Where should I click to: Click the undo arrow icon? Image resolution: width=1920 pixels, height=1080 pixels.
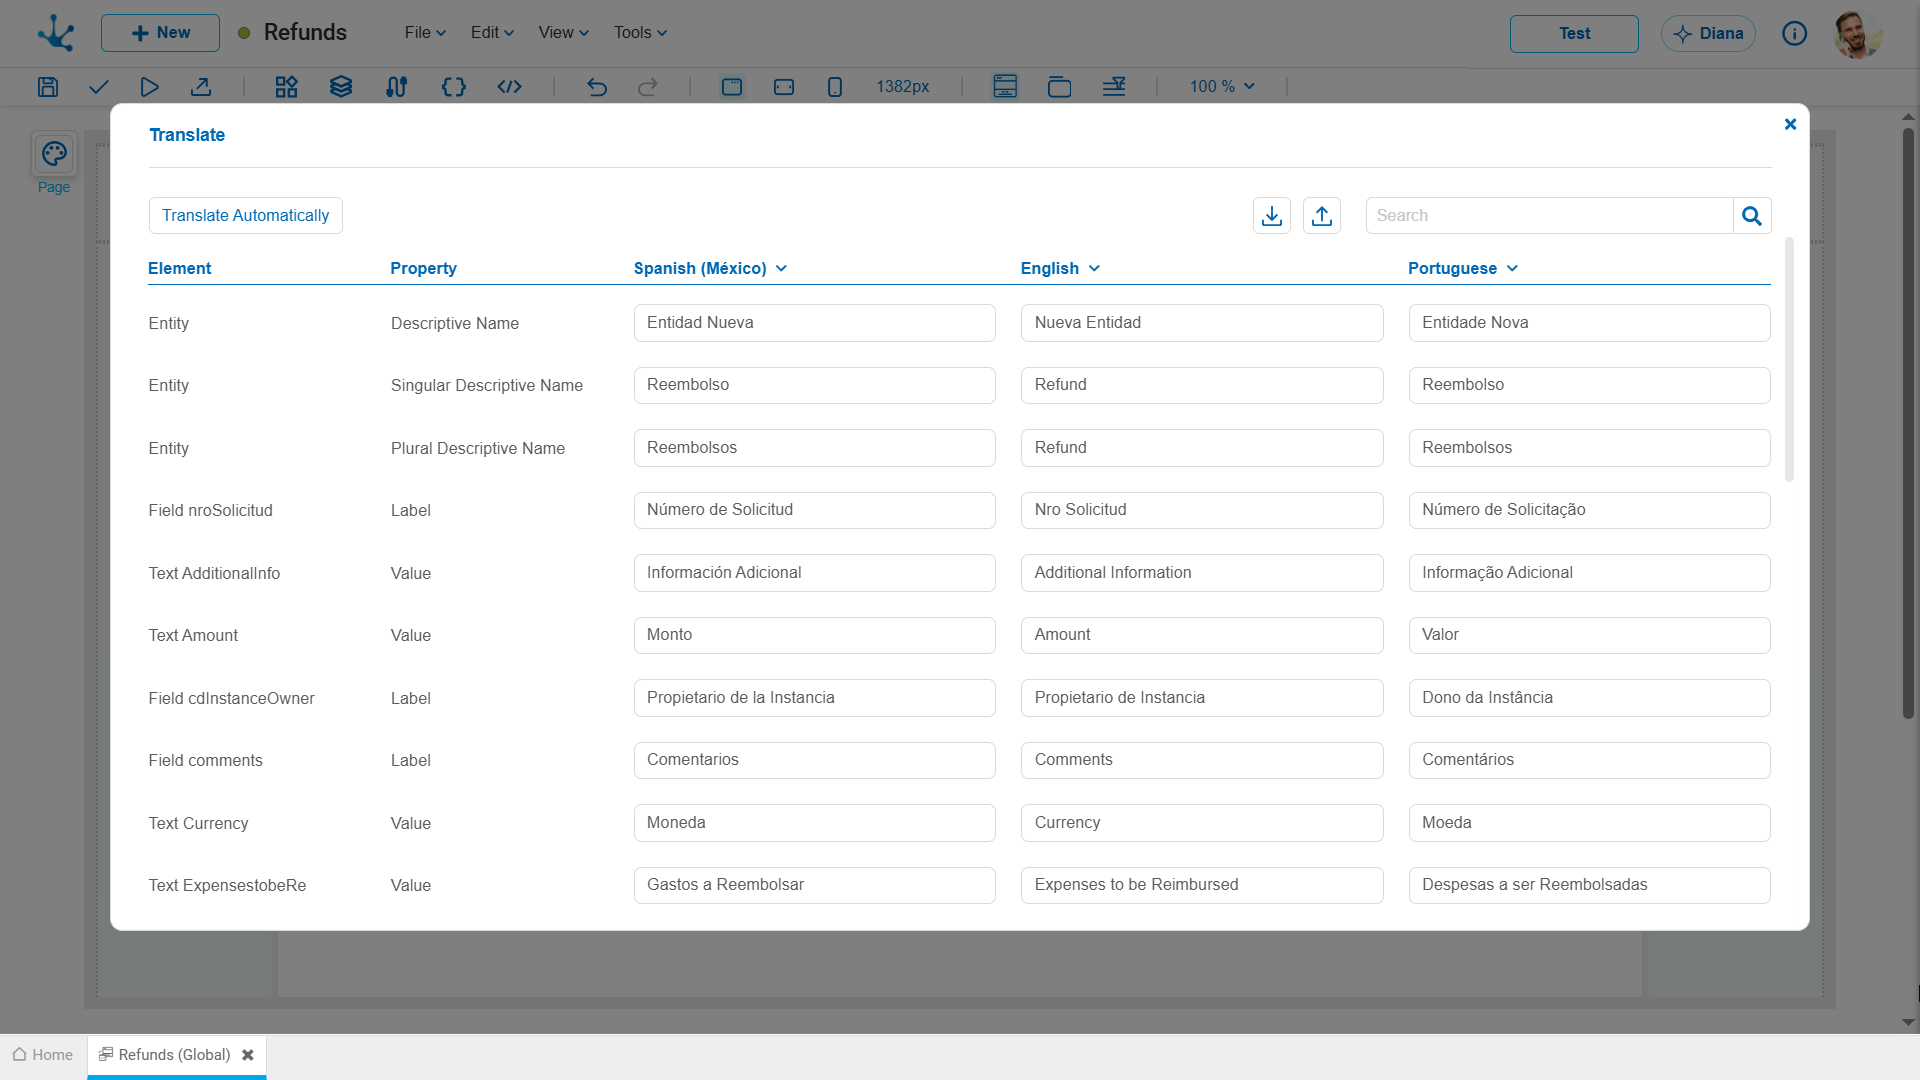coord(597,87)
